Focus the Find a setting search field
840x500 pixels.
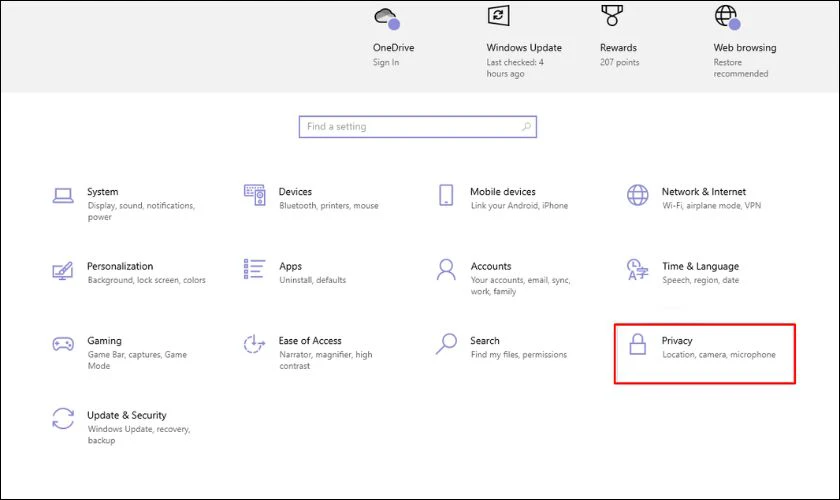[x=418, y=127]
